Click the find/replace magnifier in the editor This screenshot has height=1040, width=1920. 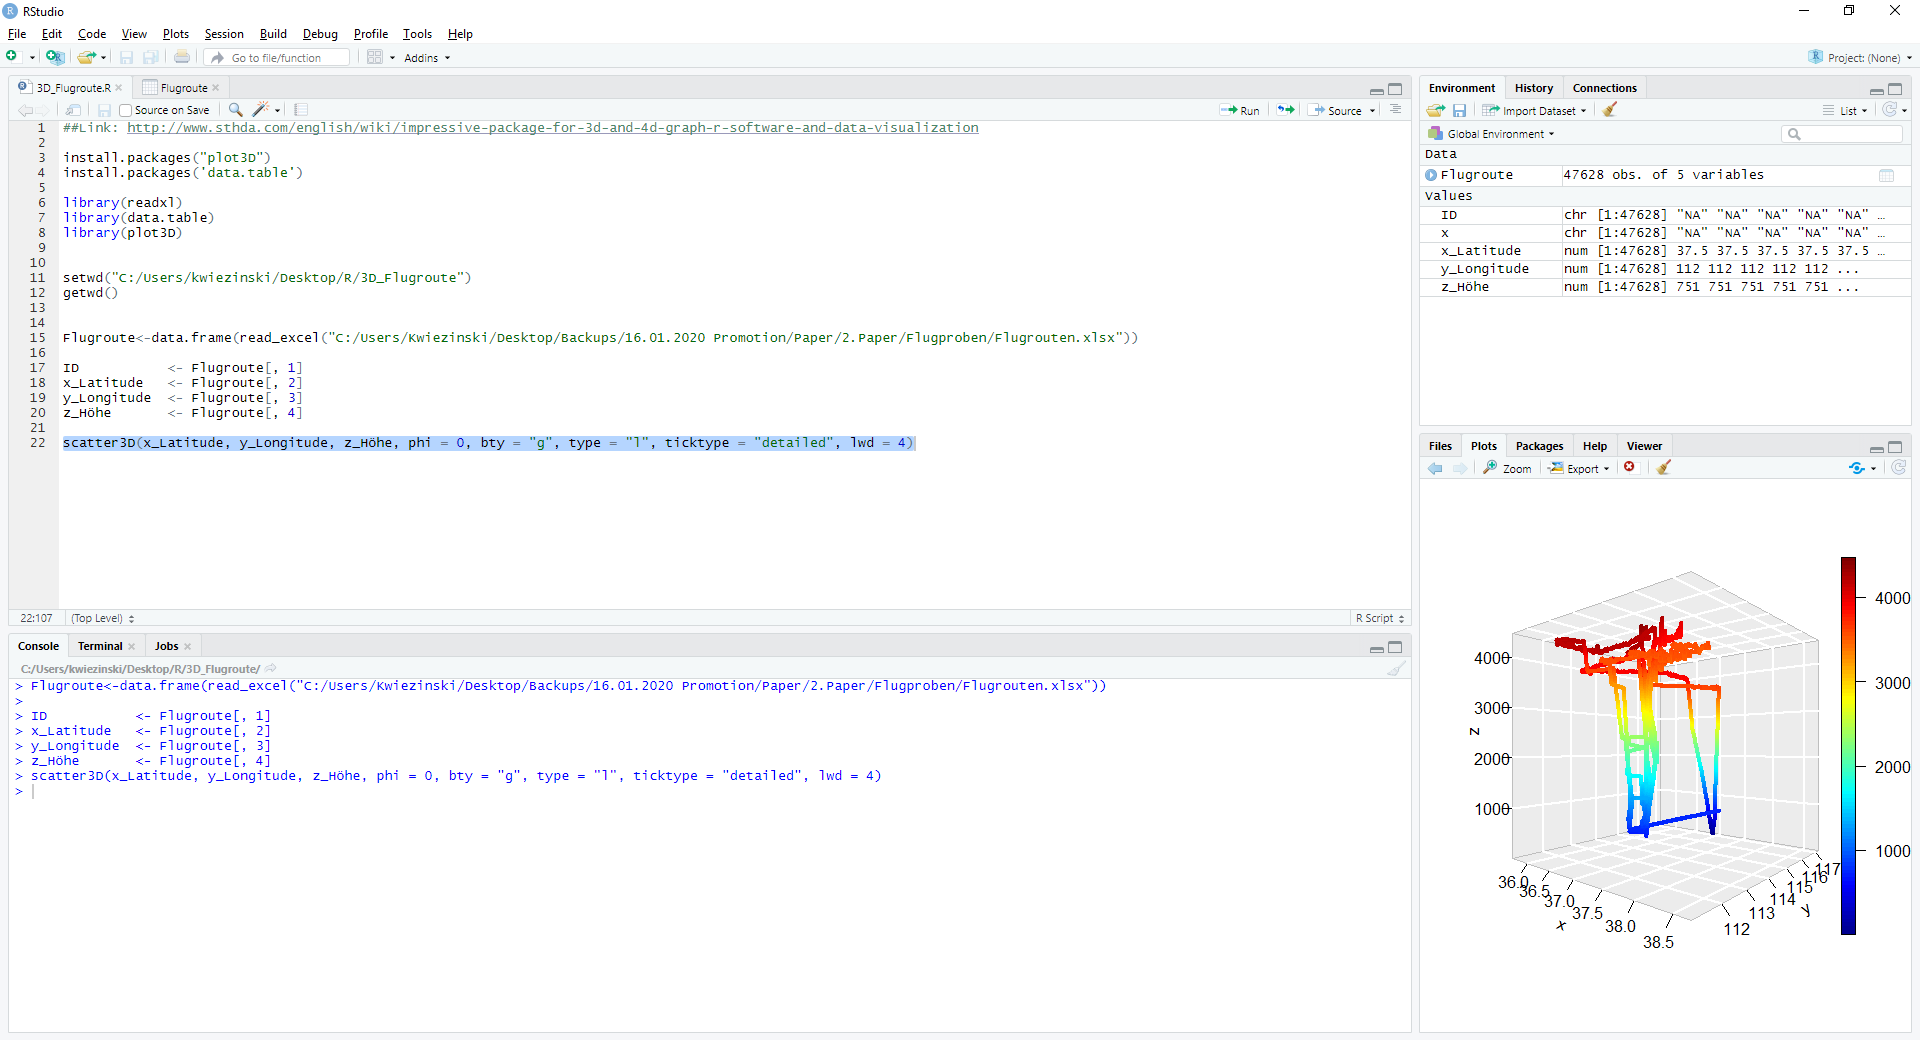point(235,110)
